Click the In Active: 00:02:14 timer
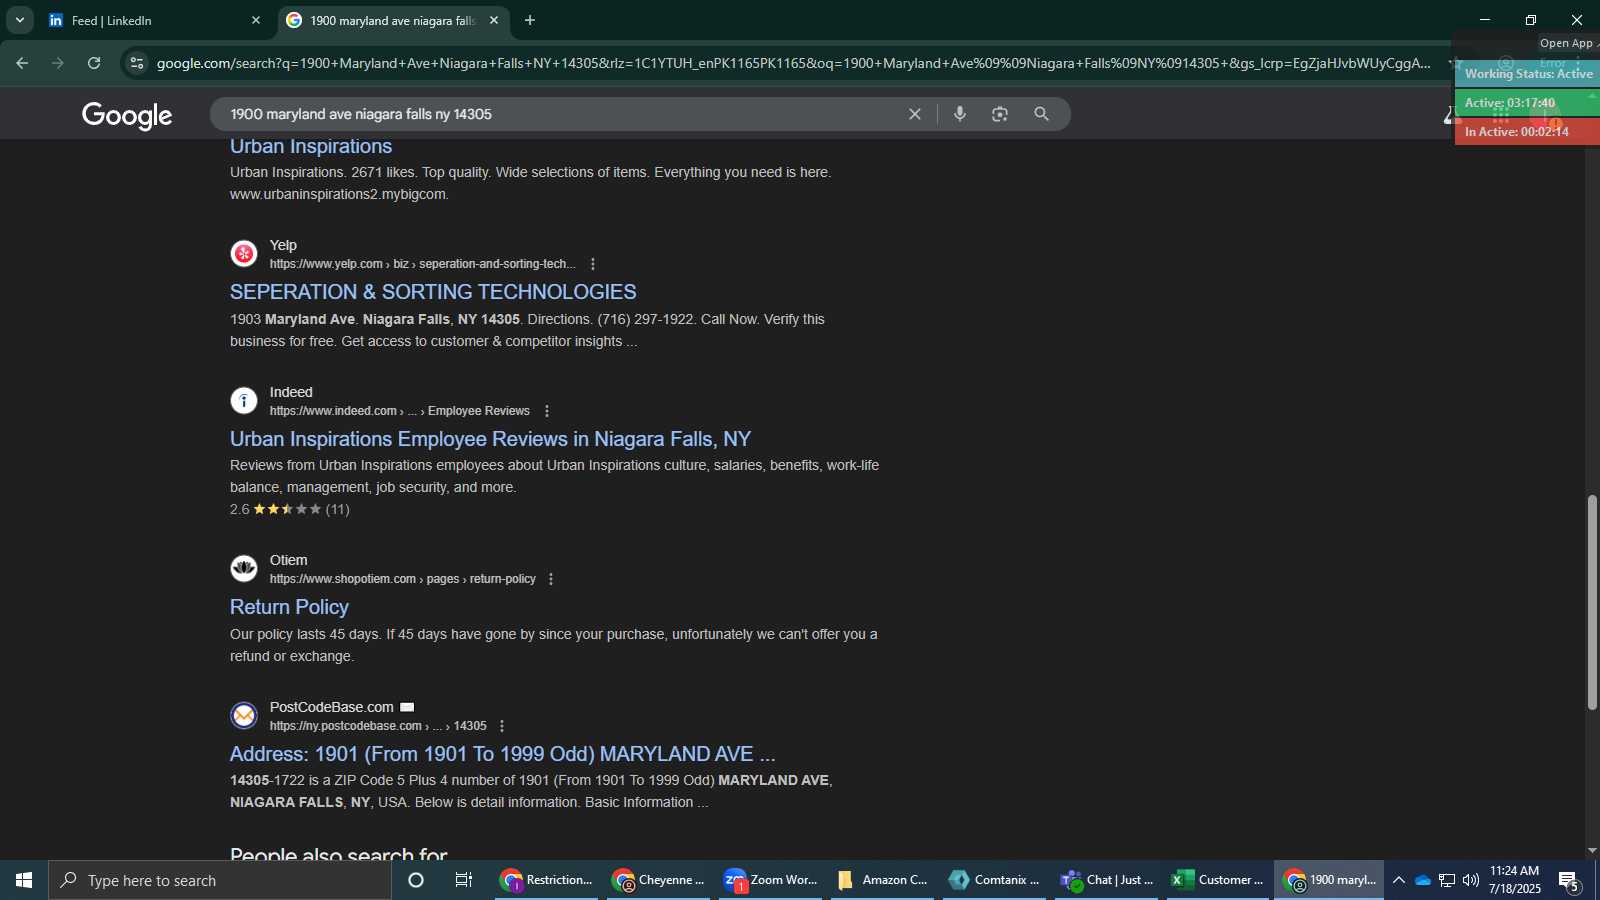The width and height of the screenshot is (1600, 900). click(1527, 132)
